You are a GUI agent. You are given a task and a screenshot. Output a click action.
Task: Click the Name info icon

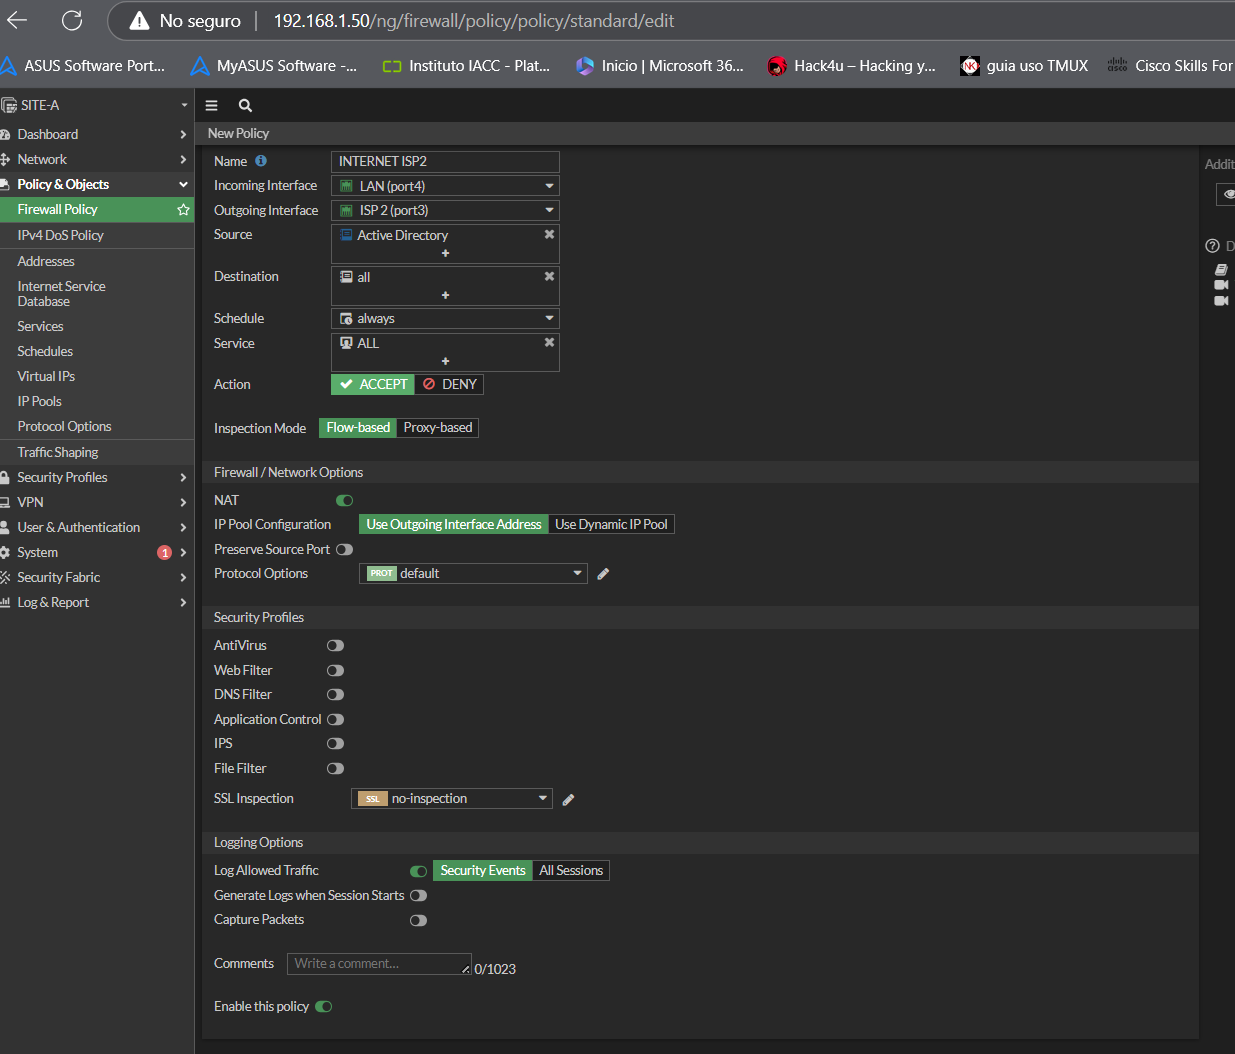(261, 161)
